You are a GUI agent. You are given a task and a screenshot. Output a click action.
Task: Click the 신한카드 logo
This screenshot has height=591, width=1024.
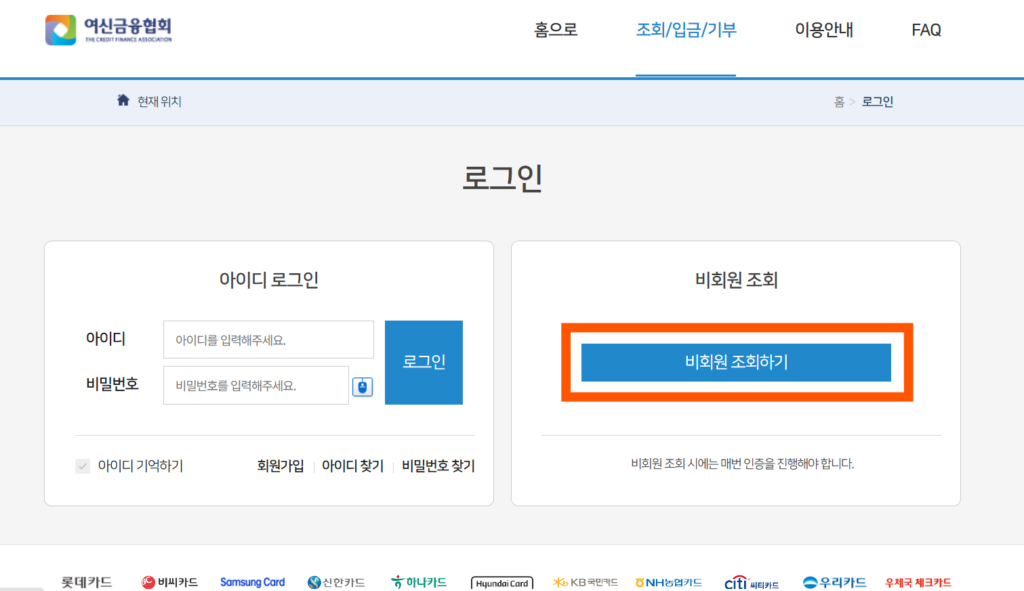click(x=336, y=582)
